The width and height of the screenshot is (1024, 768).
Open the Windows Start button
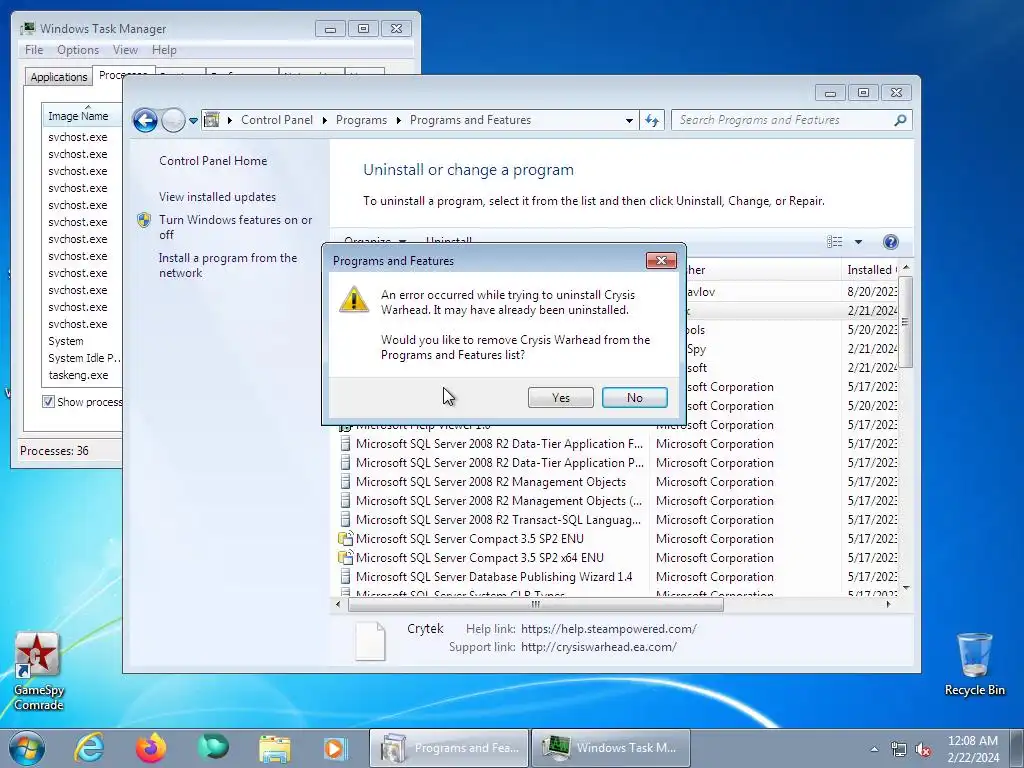[26, 748]
